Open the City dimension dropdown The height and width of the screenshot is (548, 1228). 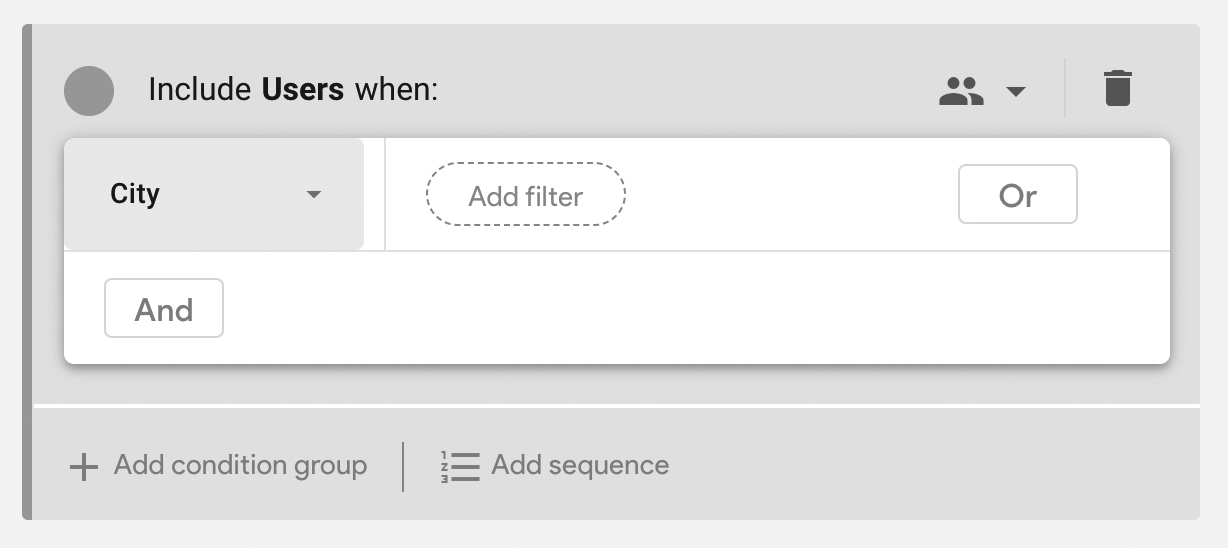214,194
